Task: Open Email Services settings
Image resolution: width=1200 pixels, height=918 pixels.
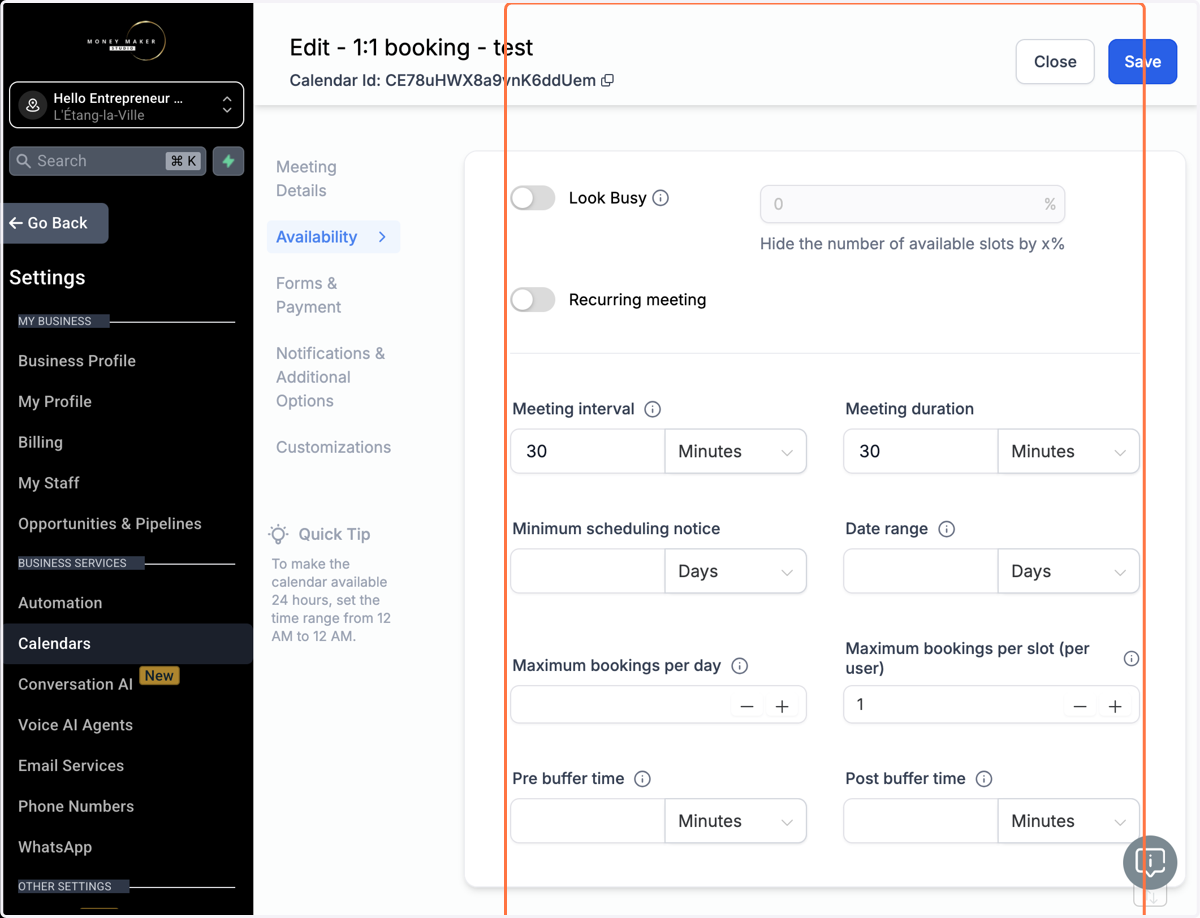Action: tap(71, 766)
